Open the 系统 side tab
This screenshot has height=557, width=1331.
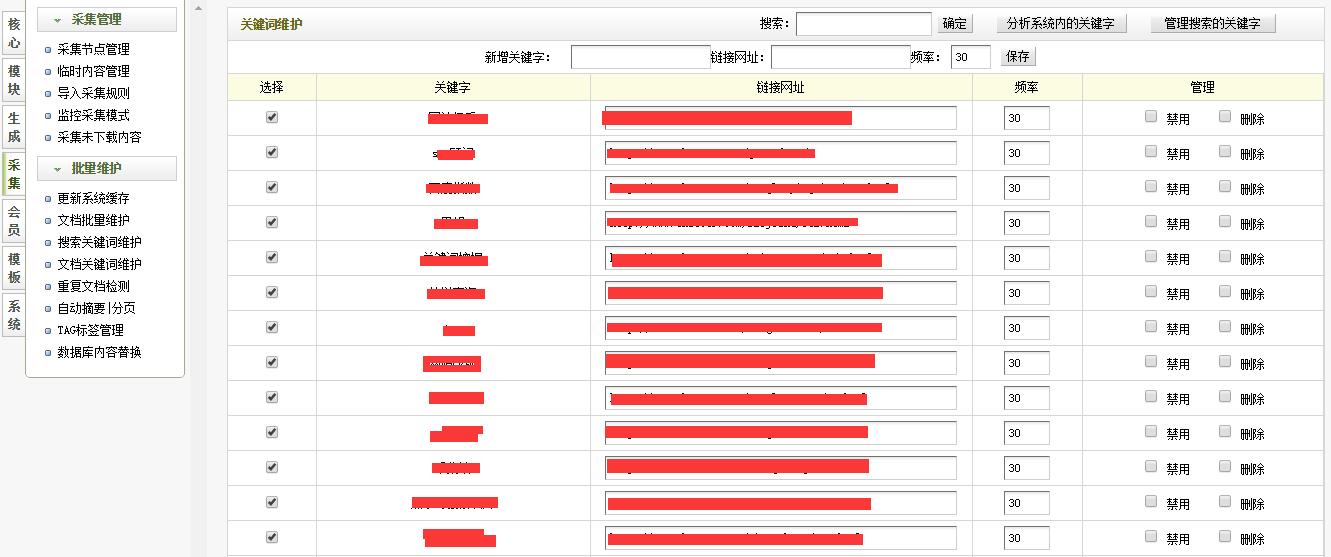14,315
